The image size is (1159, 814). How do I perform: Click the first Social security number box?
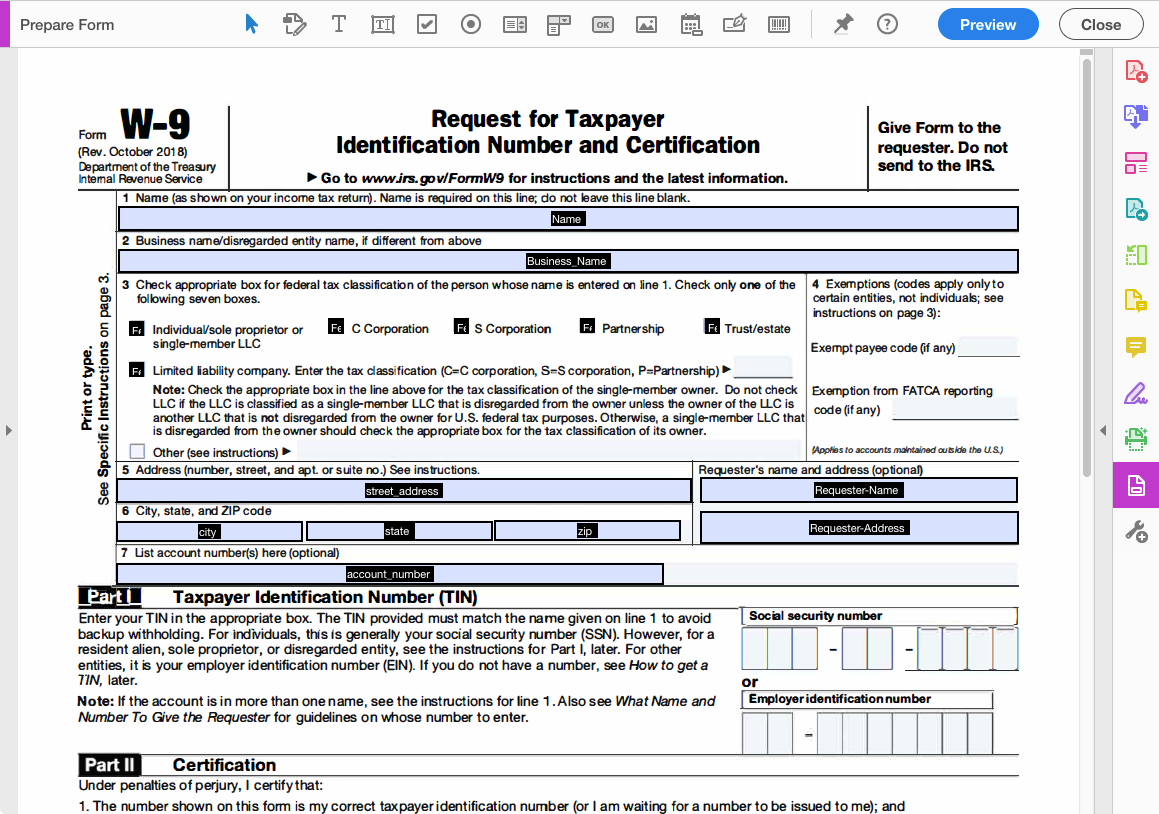(x=755, y=649)
